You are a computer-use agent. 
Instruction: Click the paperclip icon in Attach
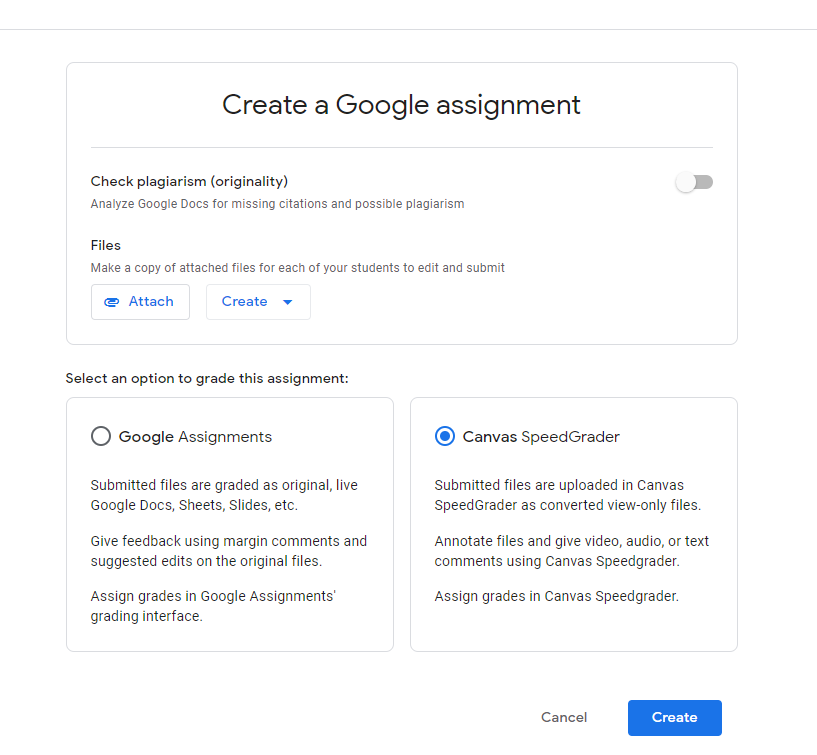pyautogui.click(x=112, y=302)
